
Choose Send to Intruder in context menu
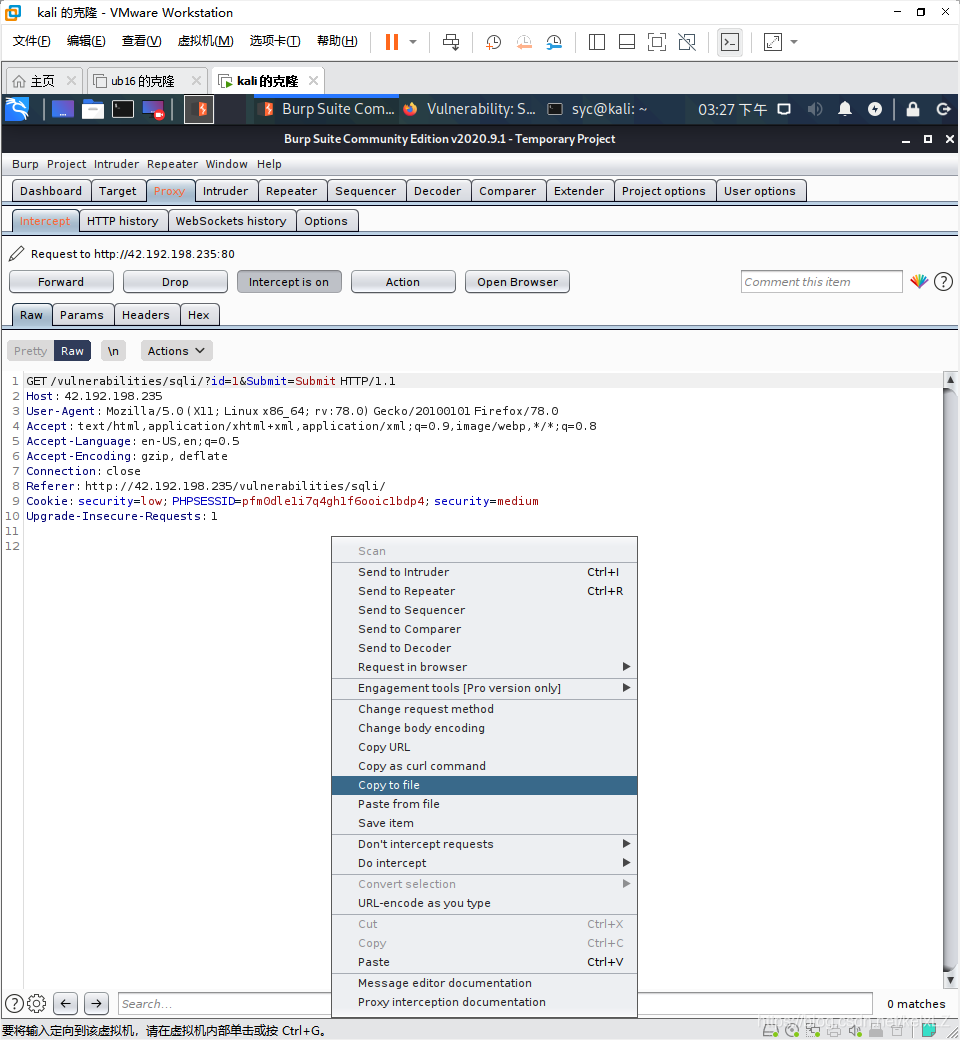coord(484,572)
